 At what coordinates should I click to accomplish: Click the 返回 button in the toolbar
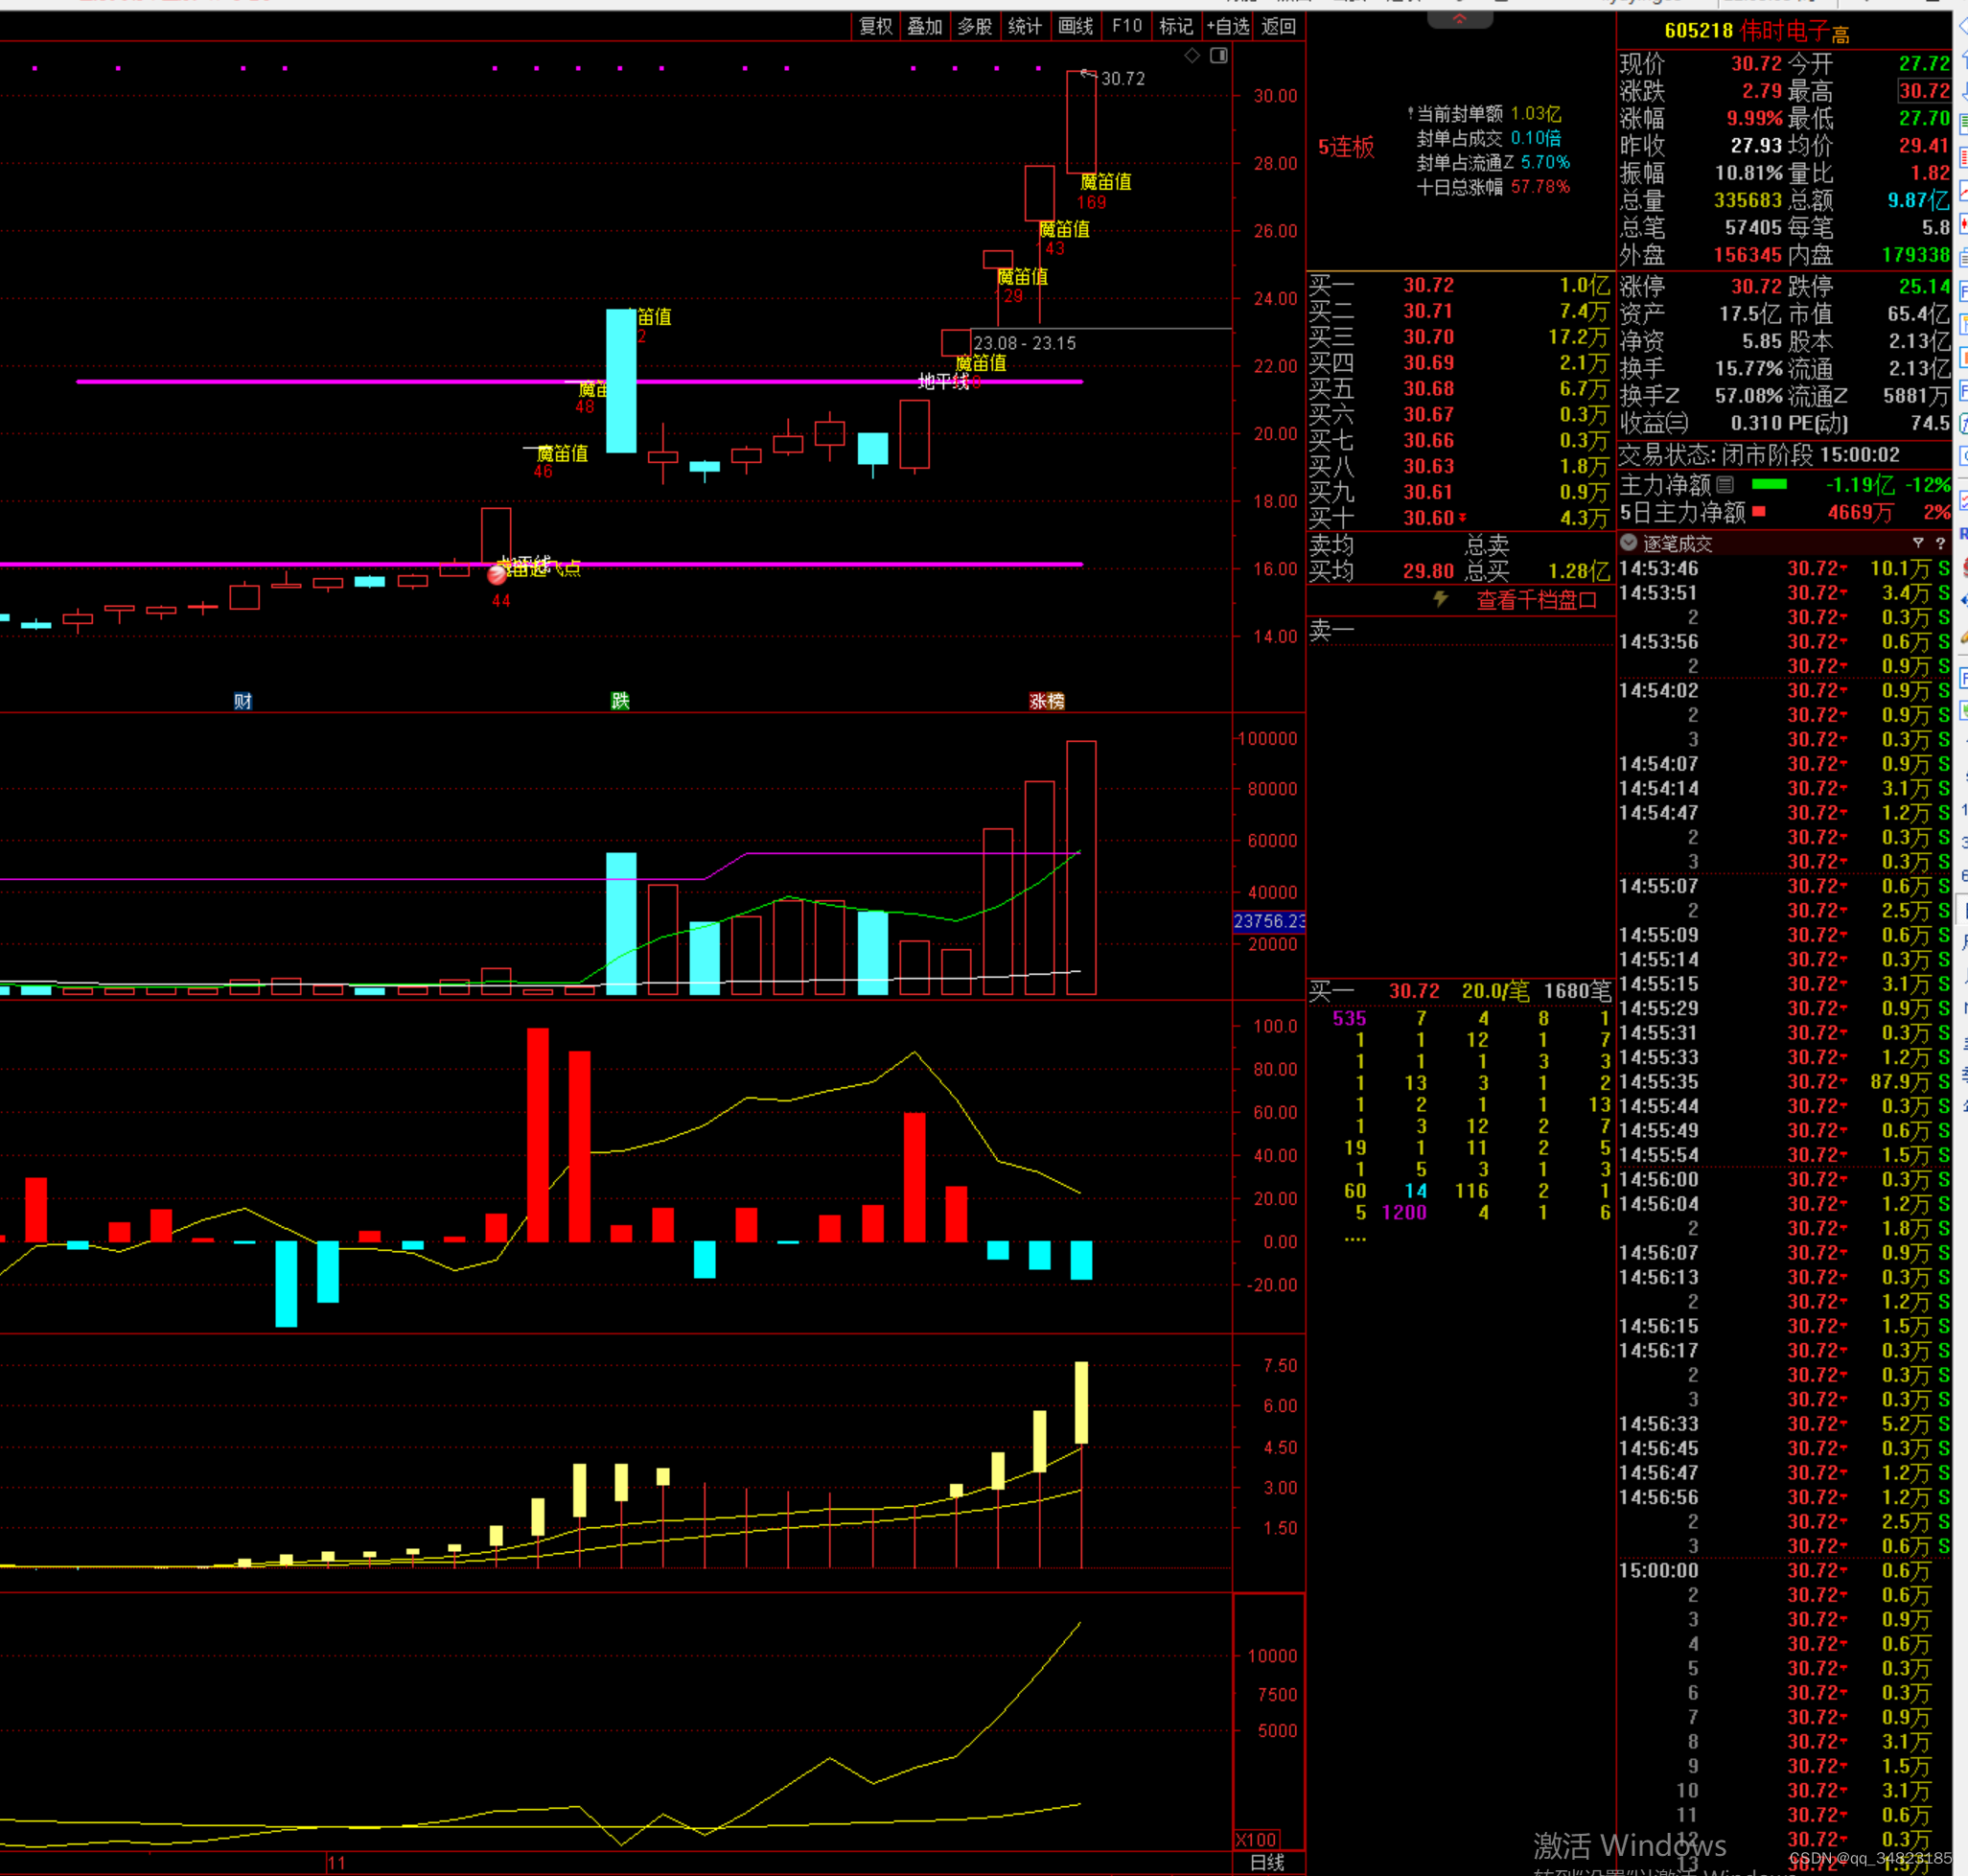point(1278,26)
